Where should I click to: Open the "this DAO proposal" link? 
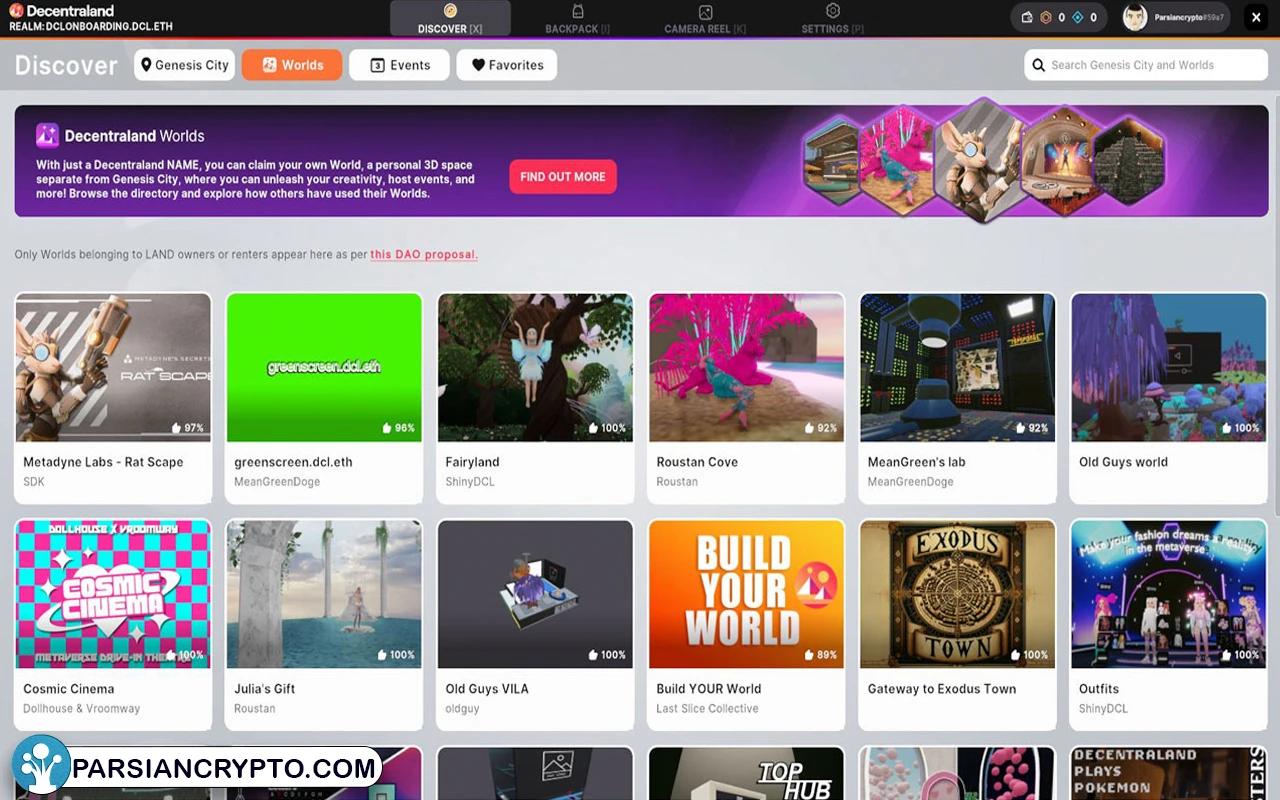[x=424, y=255]
